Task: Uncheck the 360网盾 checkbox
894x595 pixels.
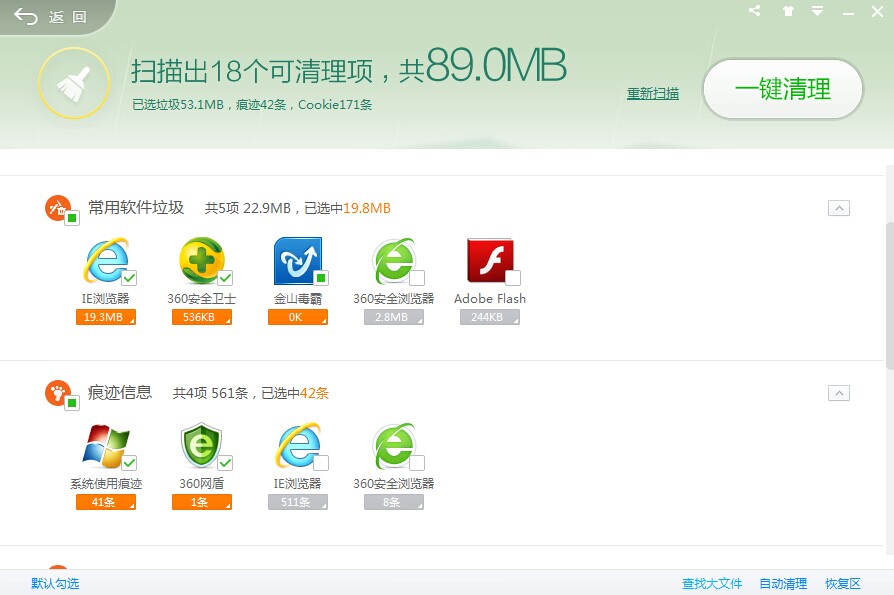Action: [225, 463]
